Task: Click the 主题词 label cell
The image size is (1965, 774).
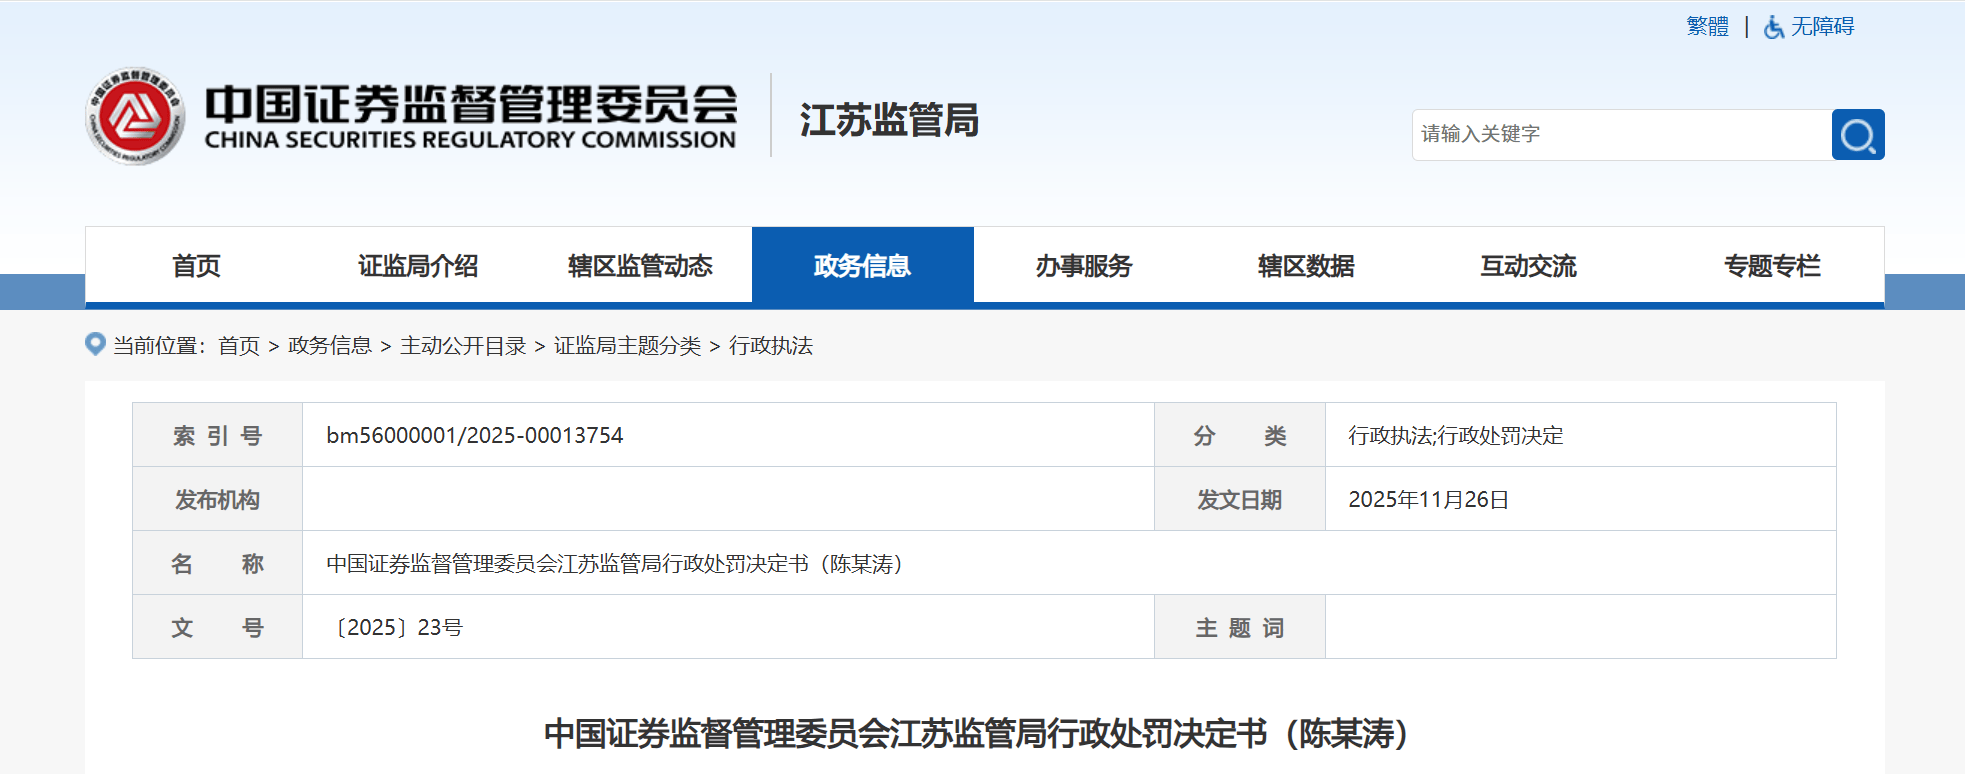Action: 1240,628
